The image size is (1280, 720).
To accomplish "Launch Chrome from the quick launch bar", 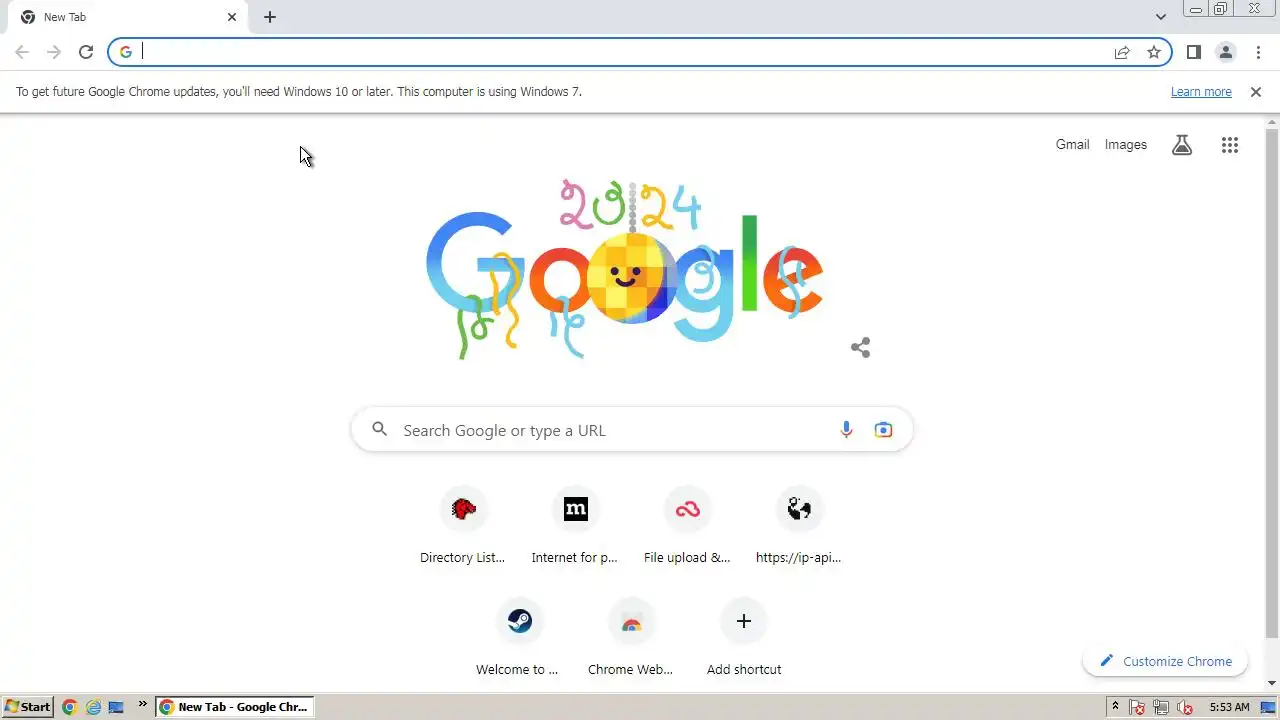I will pos(69,707).
